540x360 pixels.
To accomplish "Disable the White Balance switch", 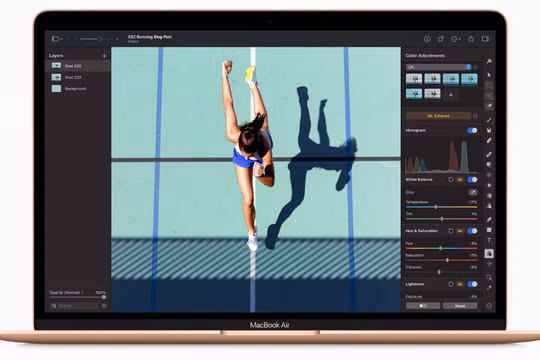I will [472, 179].
